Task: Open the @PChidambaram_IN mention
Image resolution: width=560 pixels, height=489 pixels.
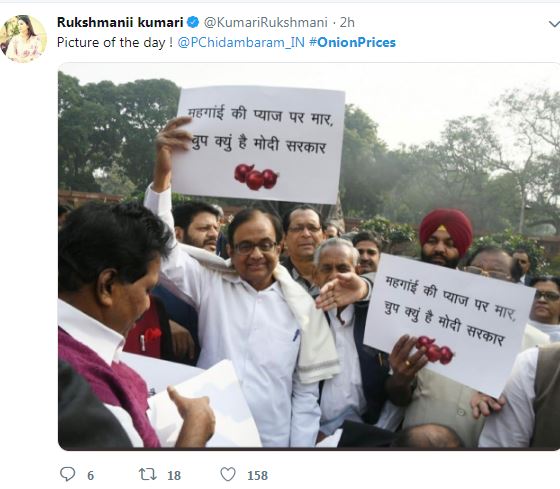Action: 241,43
